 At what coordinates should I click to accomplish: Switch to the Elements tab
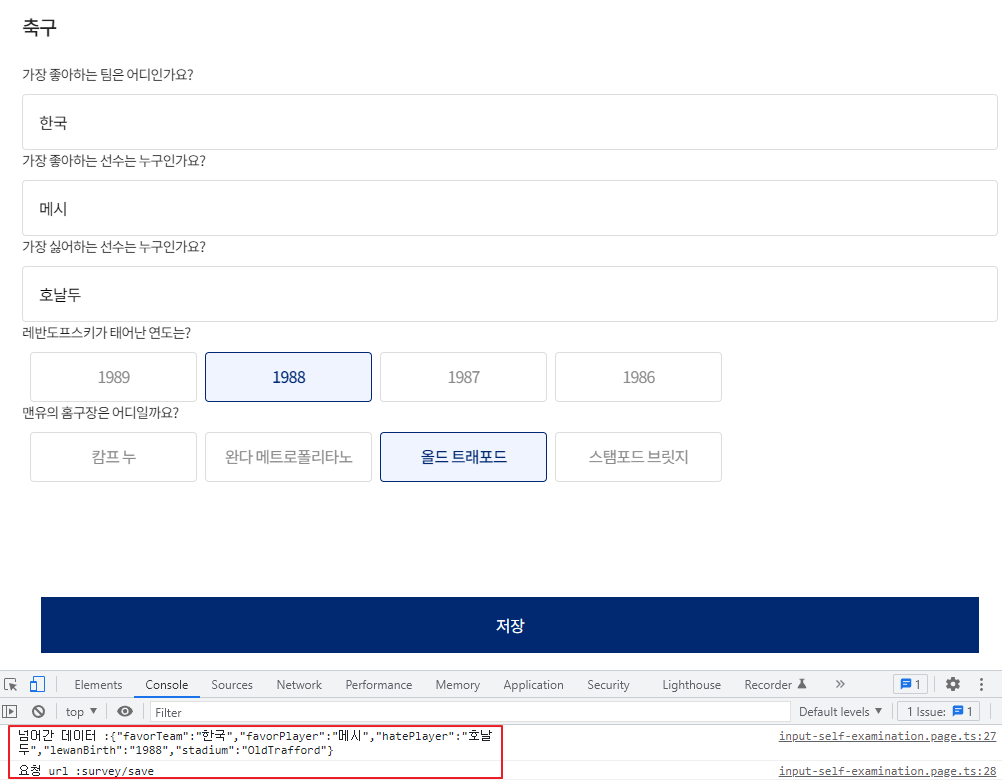98,684
